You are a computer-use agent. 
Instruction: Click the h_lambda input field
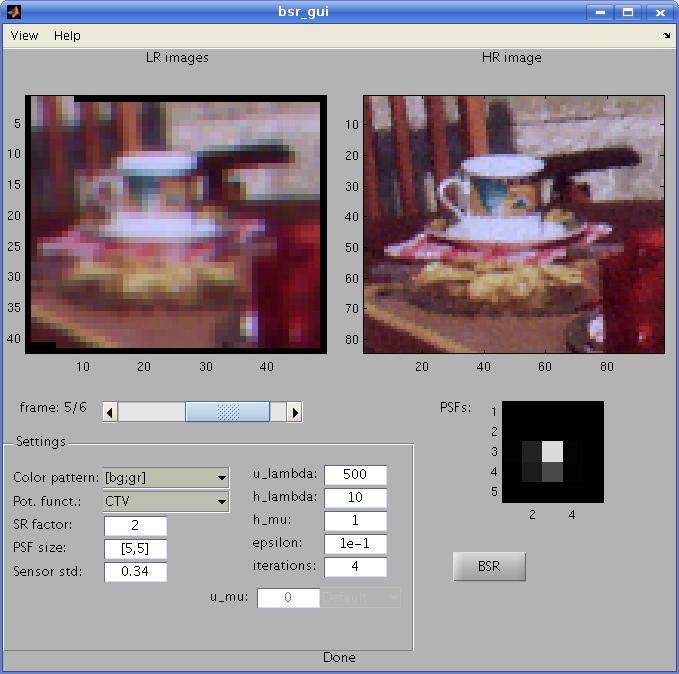pos(355,497)
